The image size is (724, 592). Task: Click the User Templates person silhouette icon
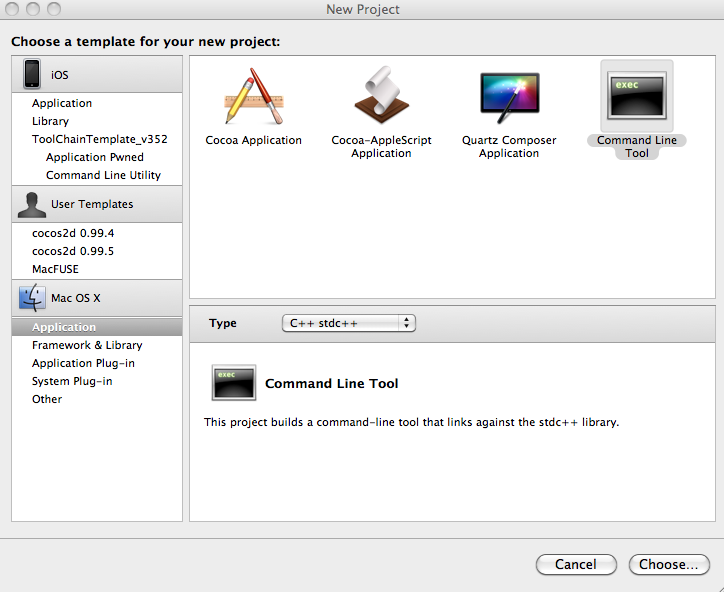click(32, 204)
